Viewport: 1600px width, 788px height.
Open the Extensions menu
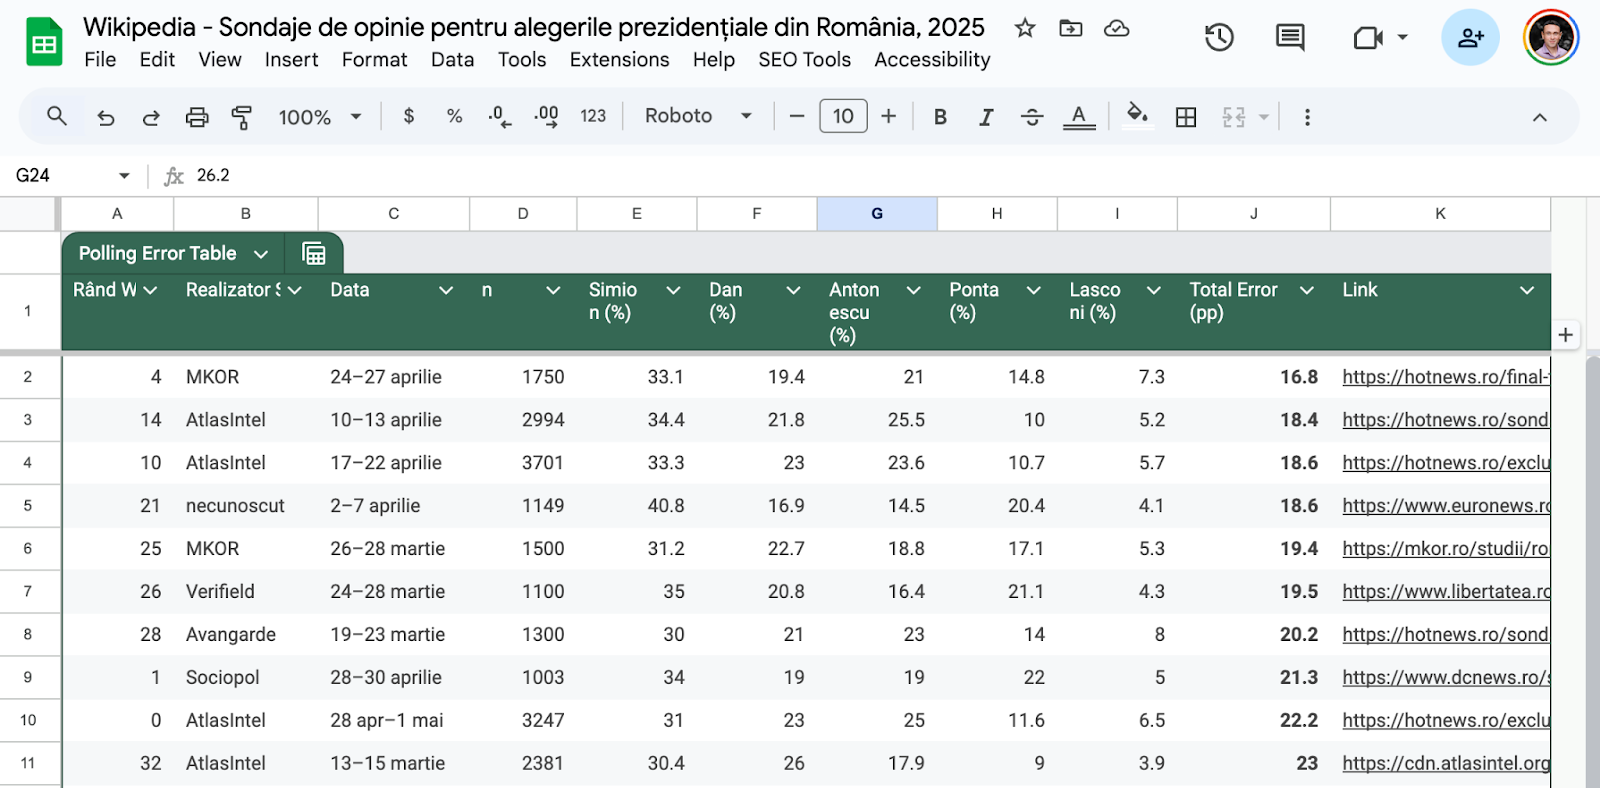(x=619, y=60)
